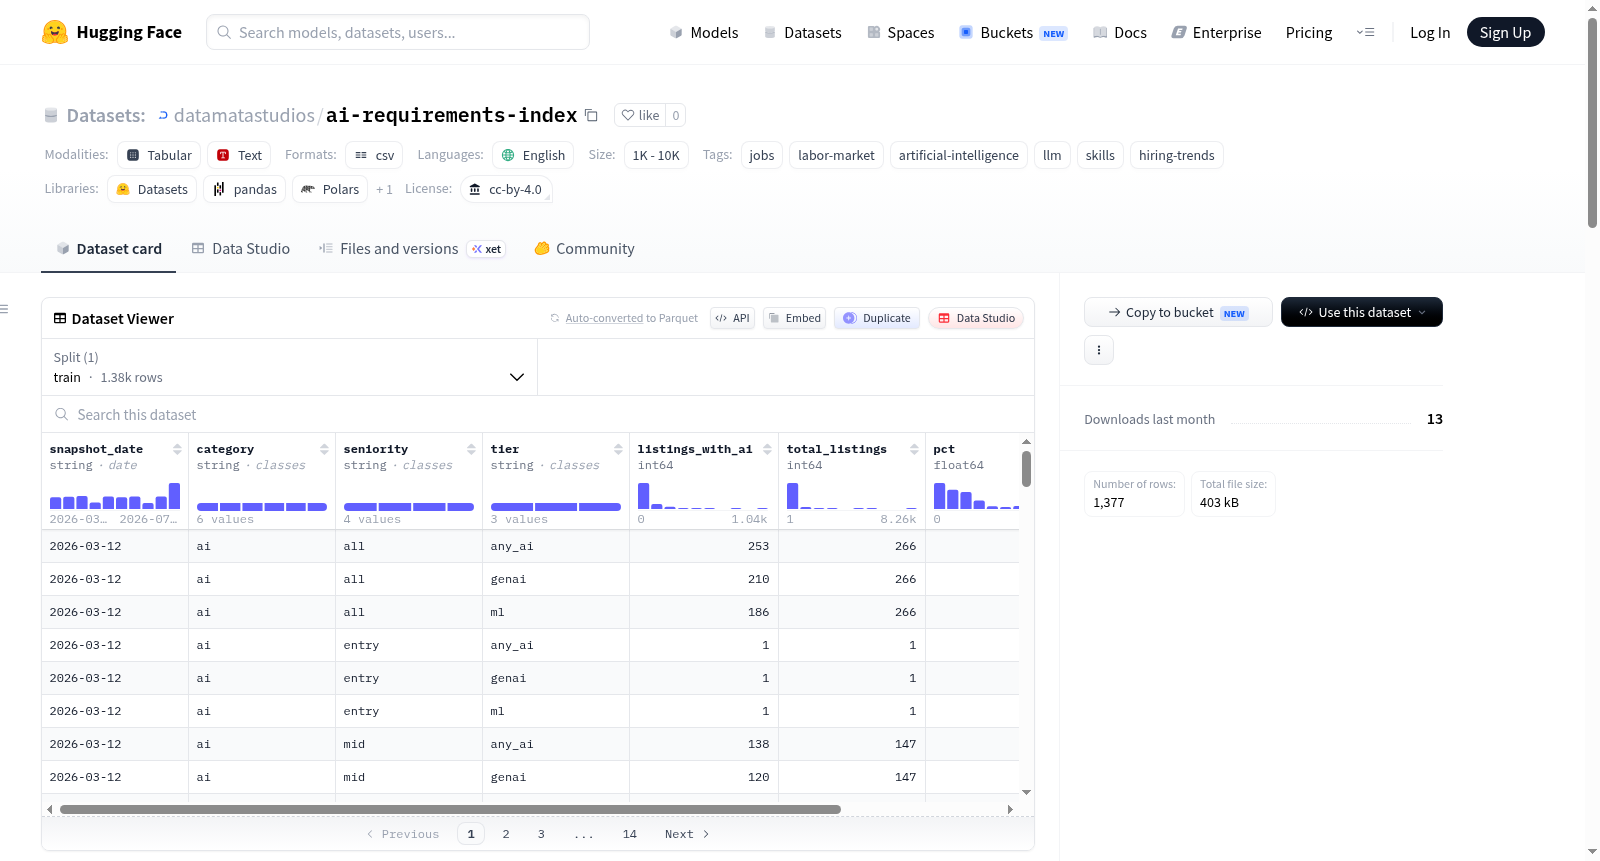Switch to the Data Studio tab

pyautogui.click(x=241, y=249)
